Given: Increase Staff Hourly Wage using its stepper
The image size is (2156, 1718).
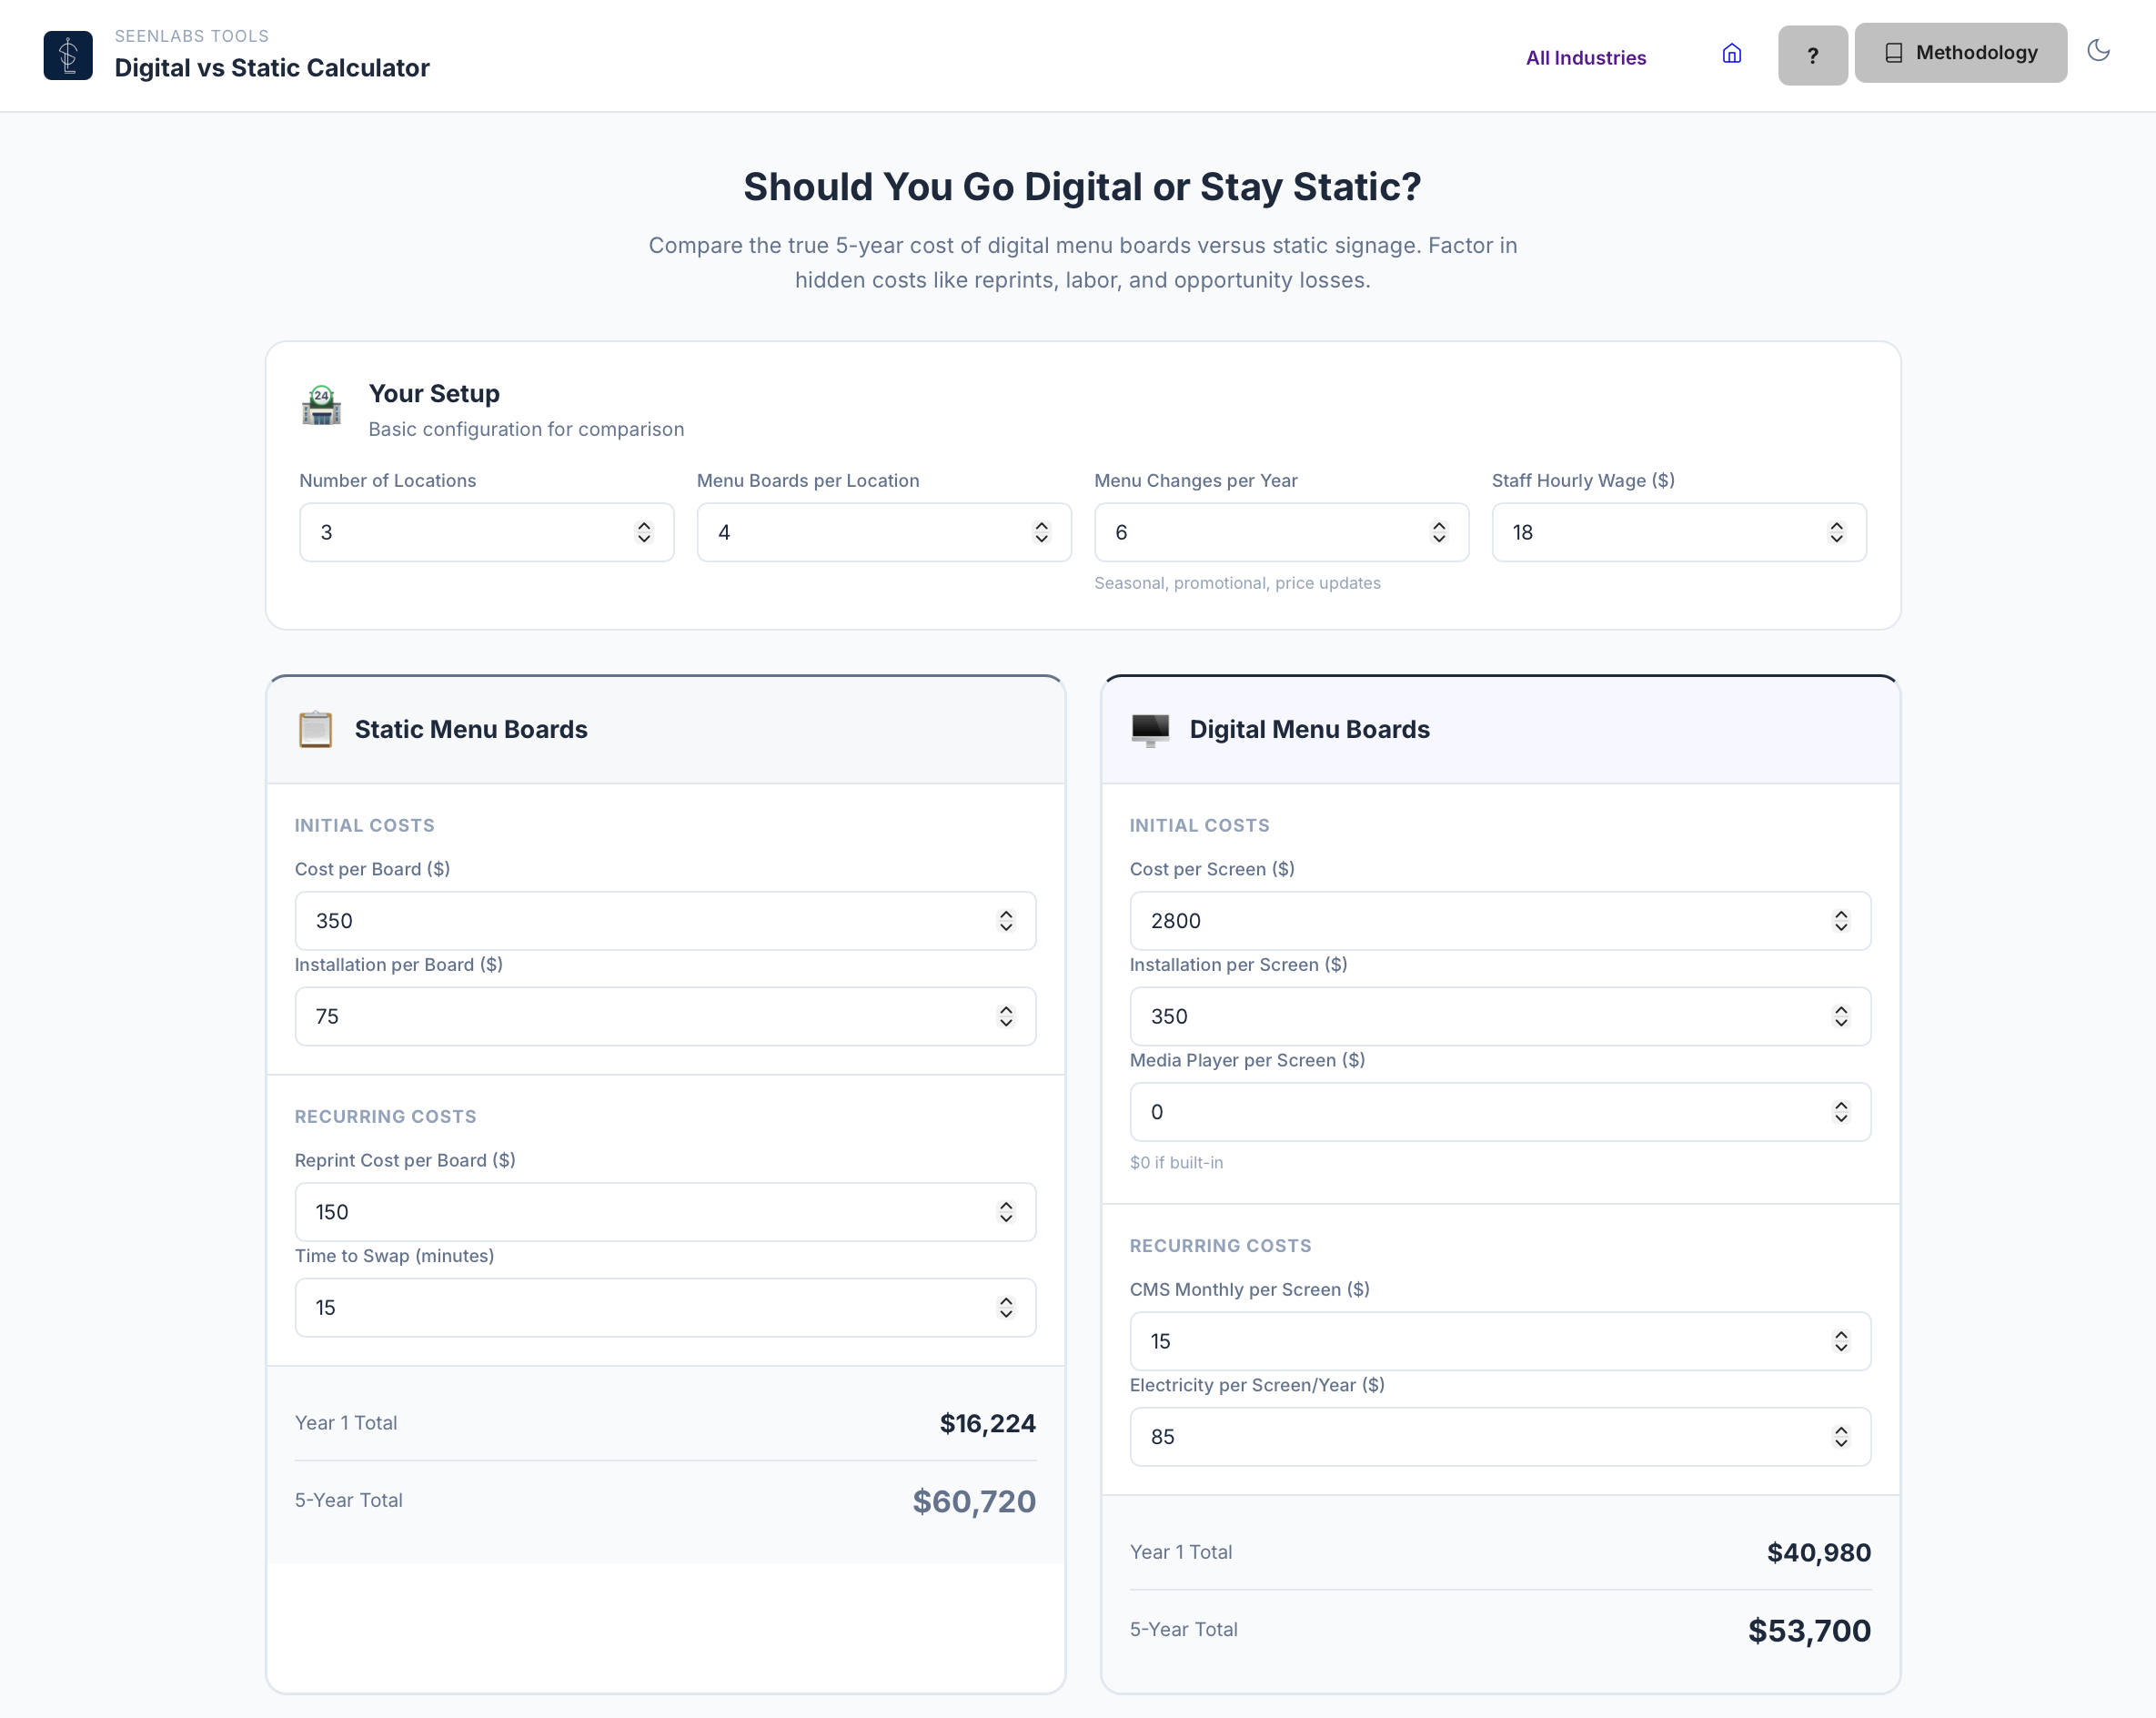Looking at the screenshot, I should tap(1836, 526).
